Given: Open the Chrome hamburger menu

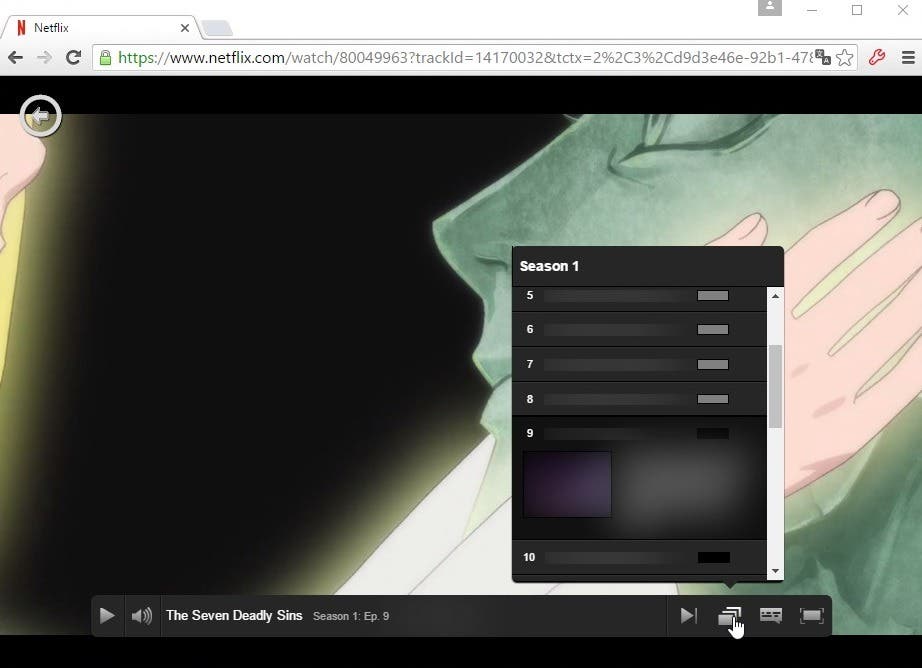Looking at the screenshot, I should [908, 58].
